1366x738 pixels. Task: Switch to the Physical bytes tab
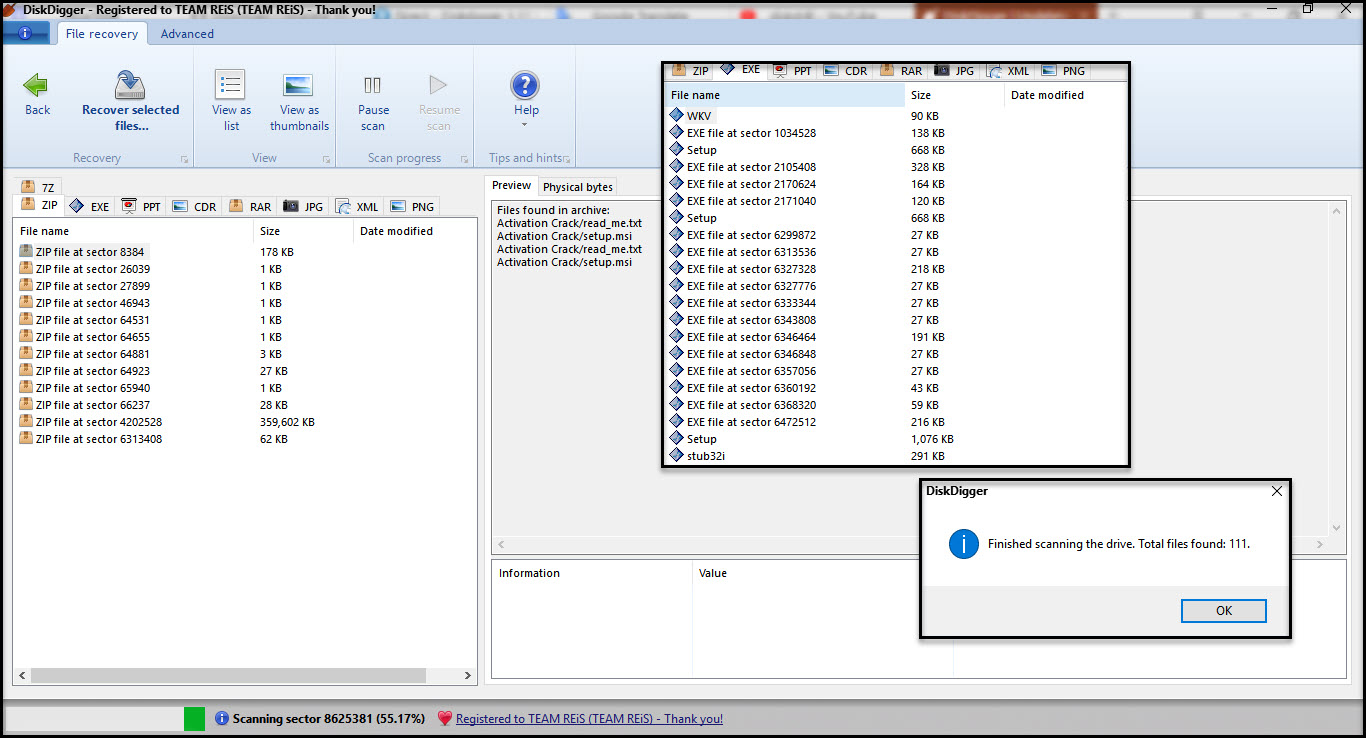click(x=577, y=187)
